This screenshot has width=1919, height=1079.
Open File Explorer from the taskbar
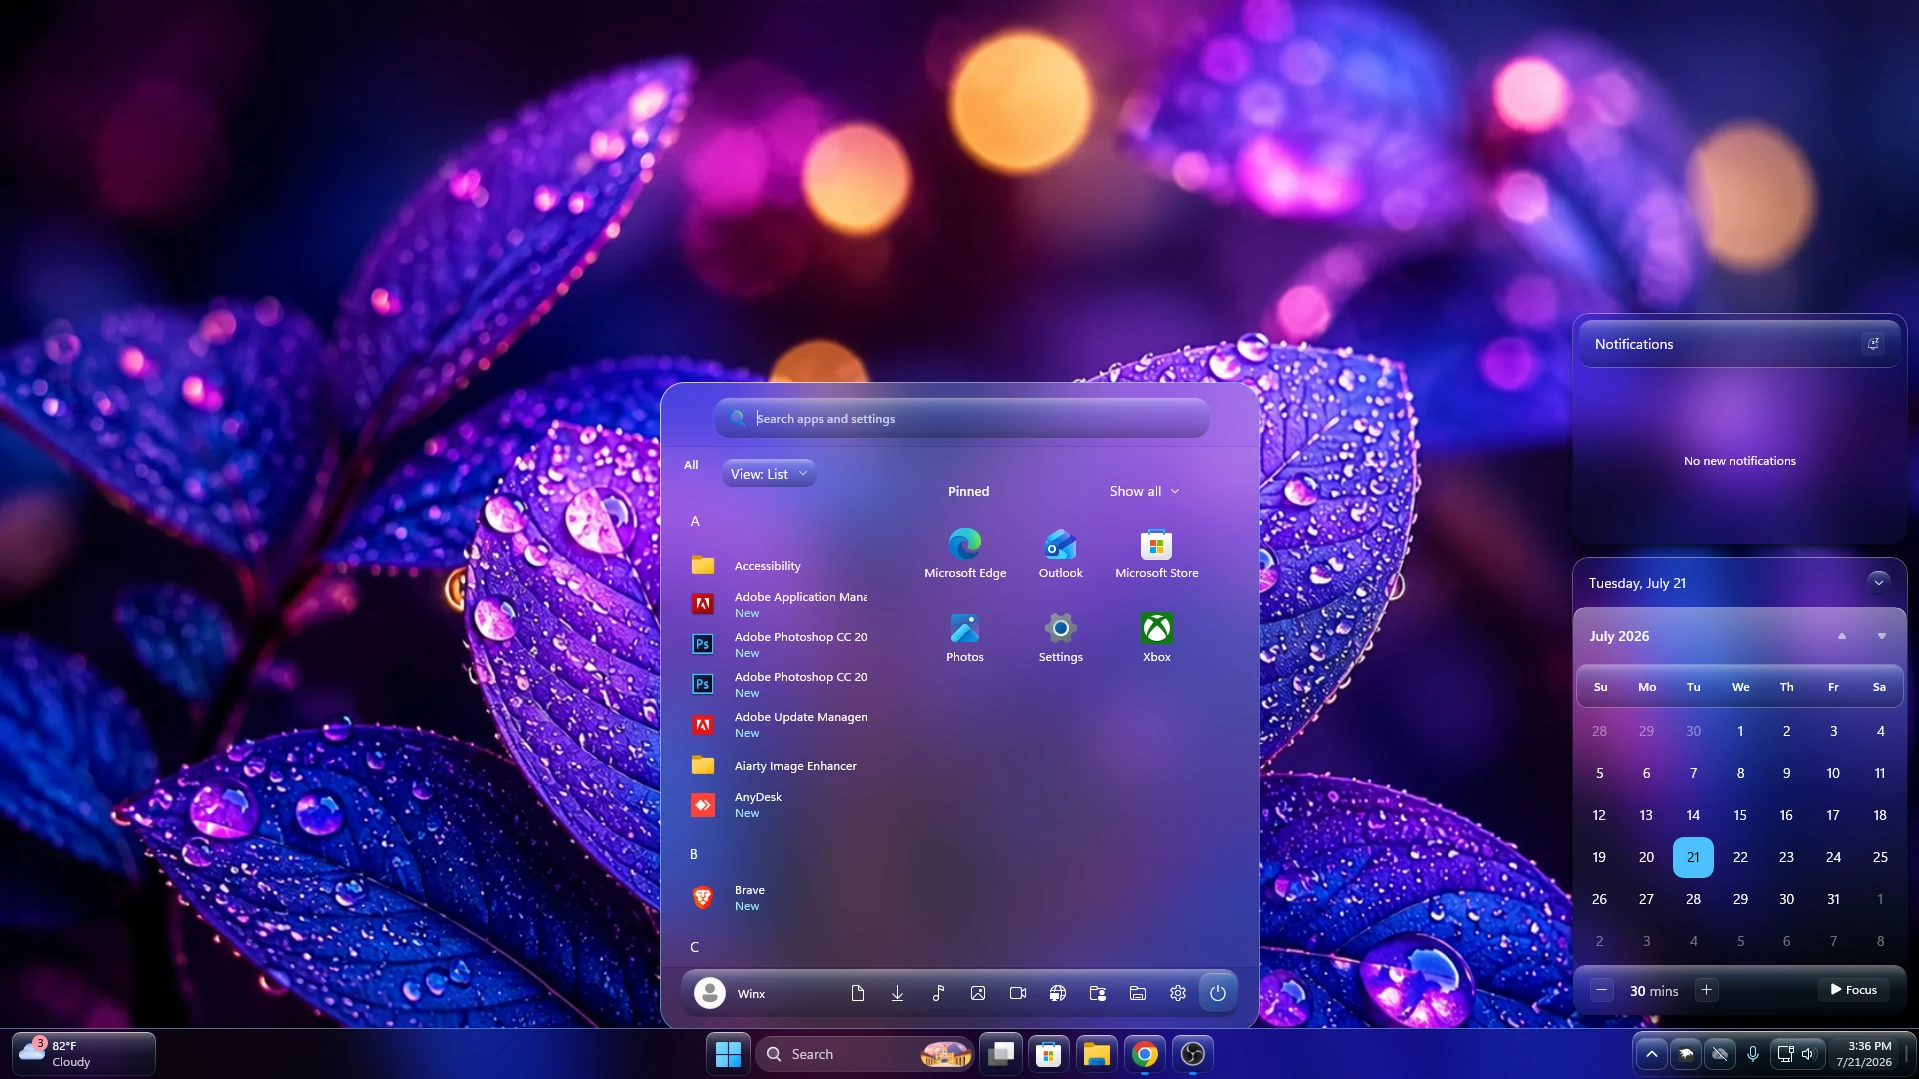click(1096, 1054)
